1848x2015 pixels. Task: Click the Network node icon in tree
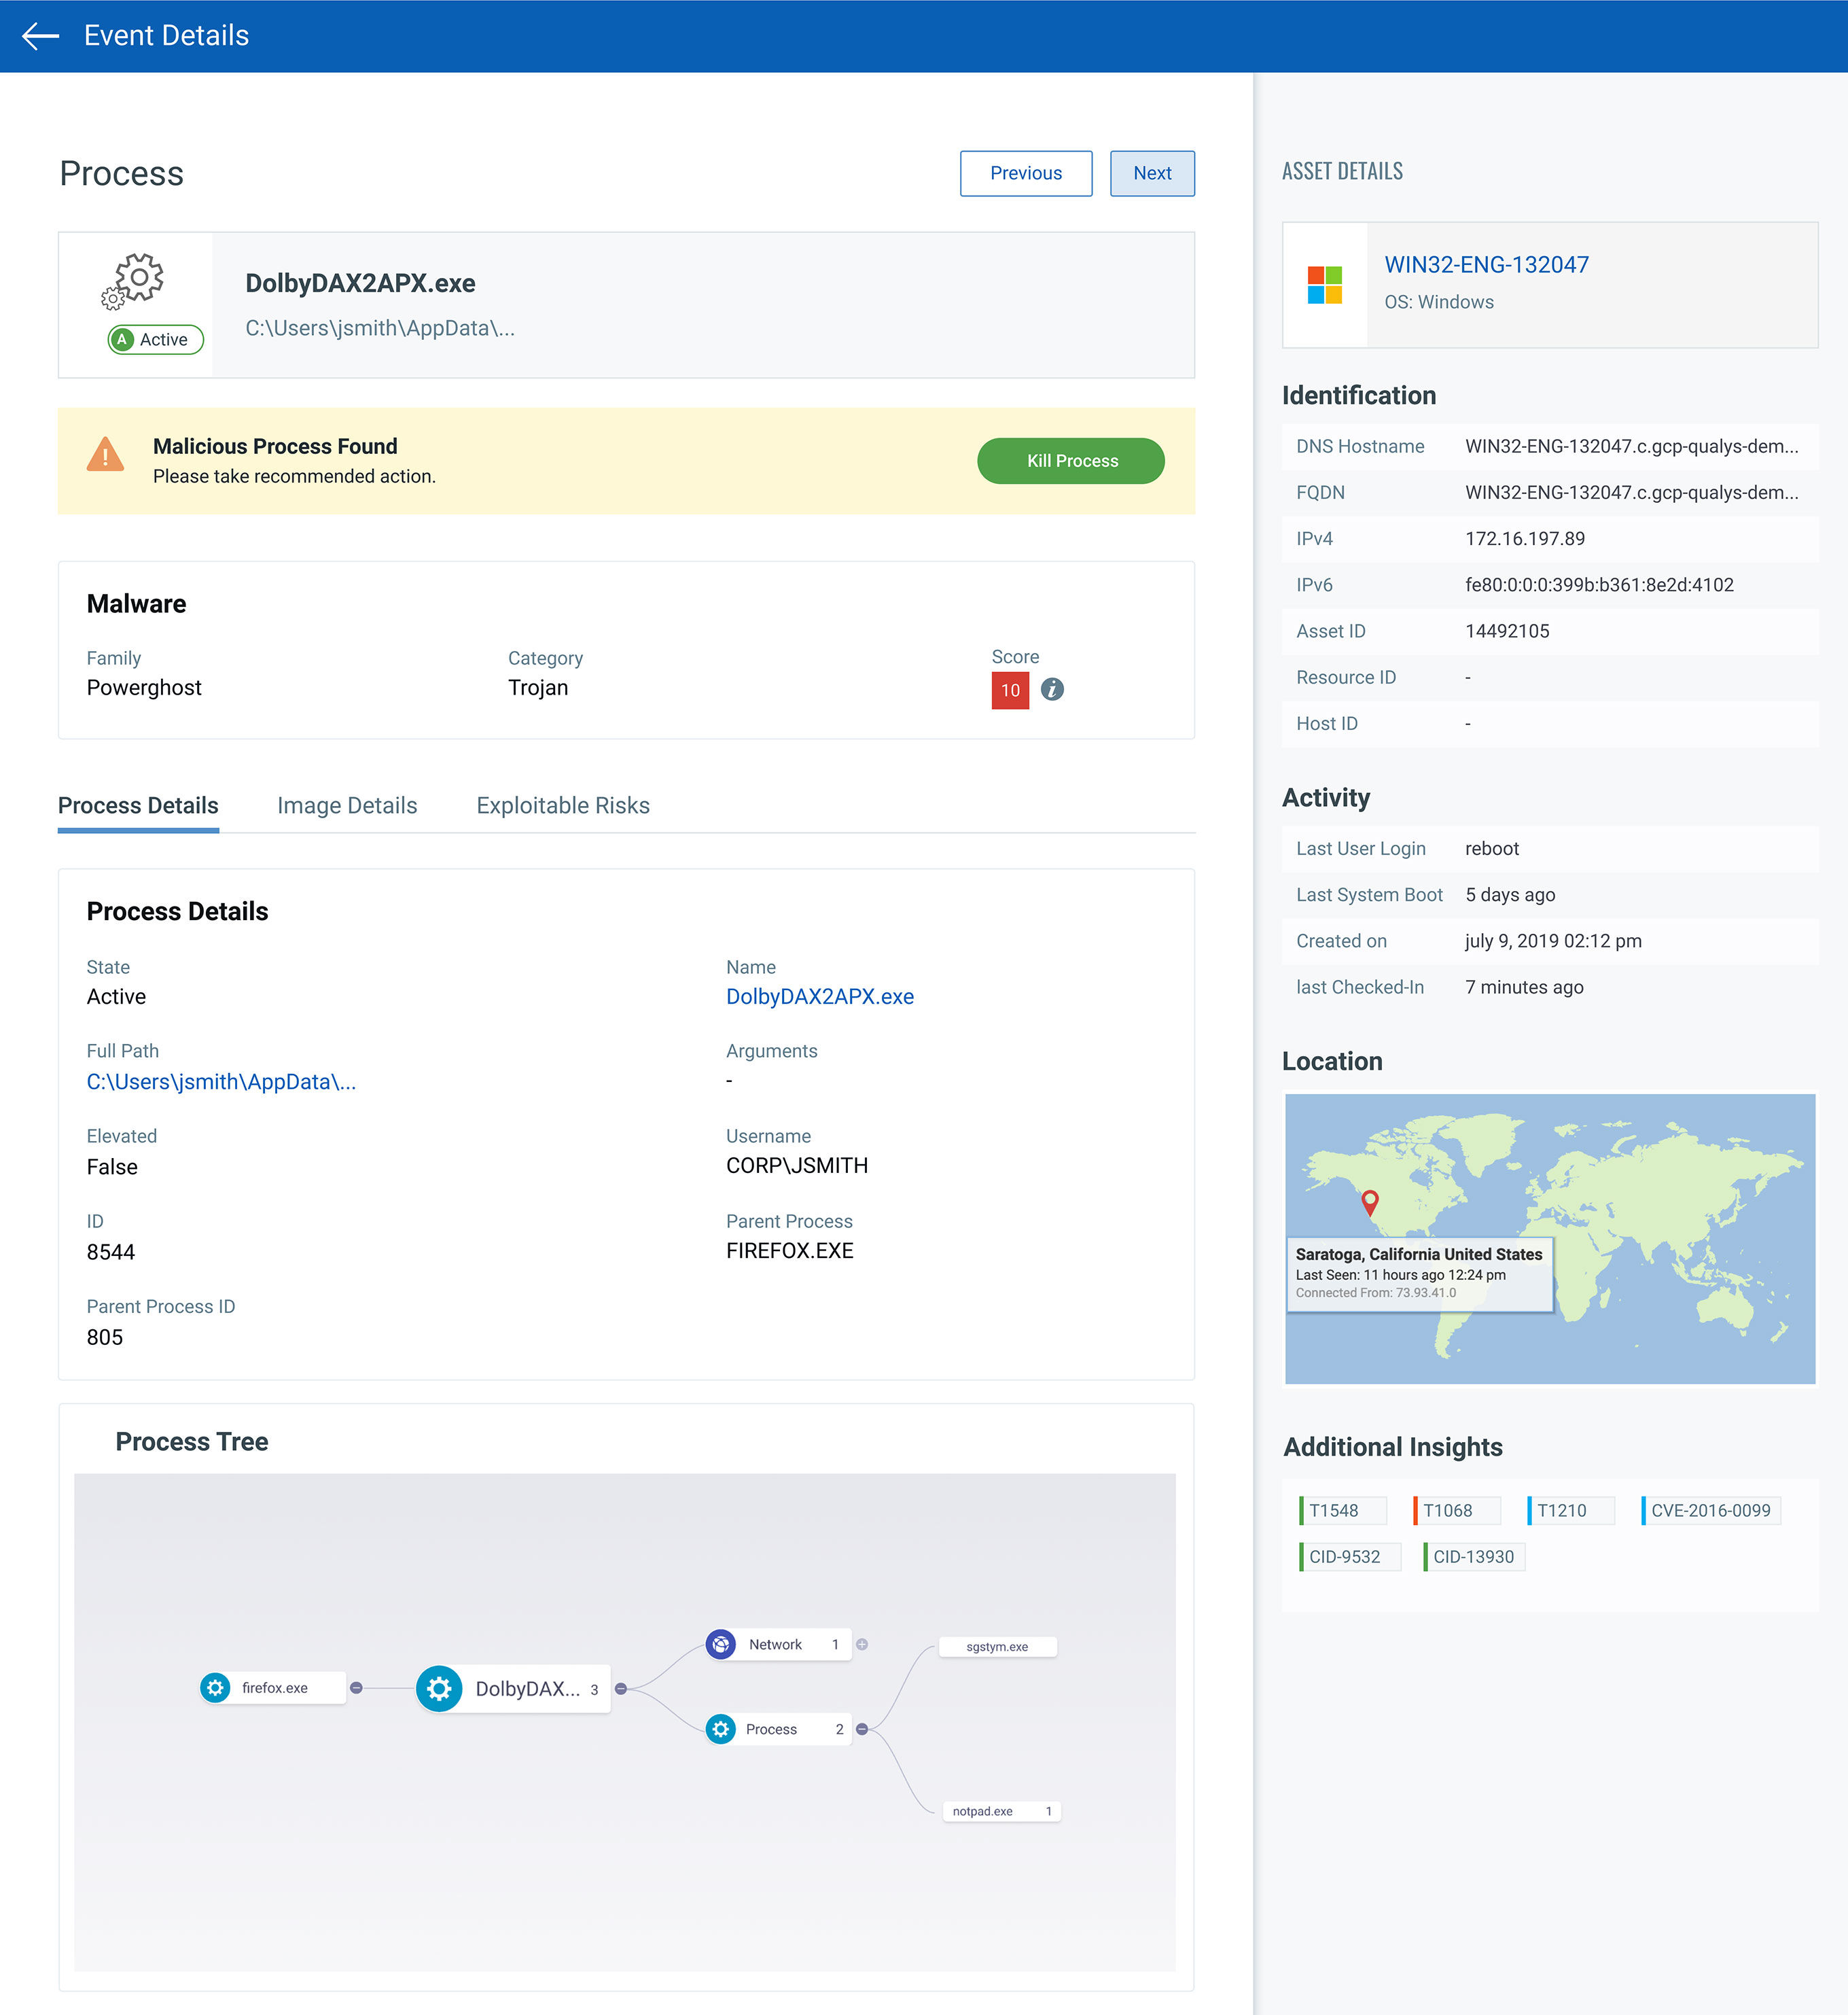[x=721, y=1644]
